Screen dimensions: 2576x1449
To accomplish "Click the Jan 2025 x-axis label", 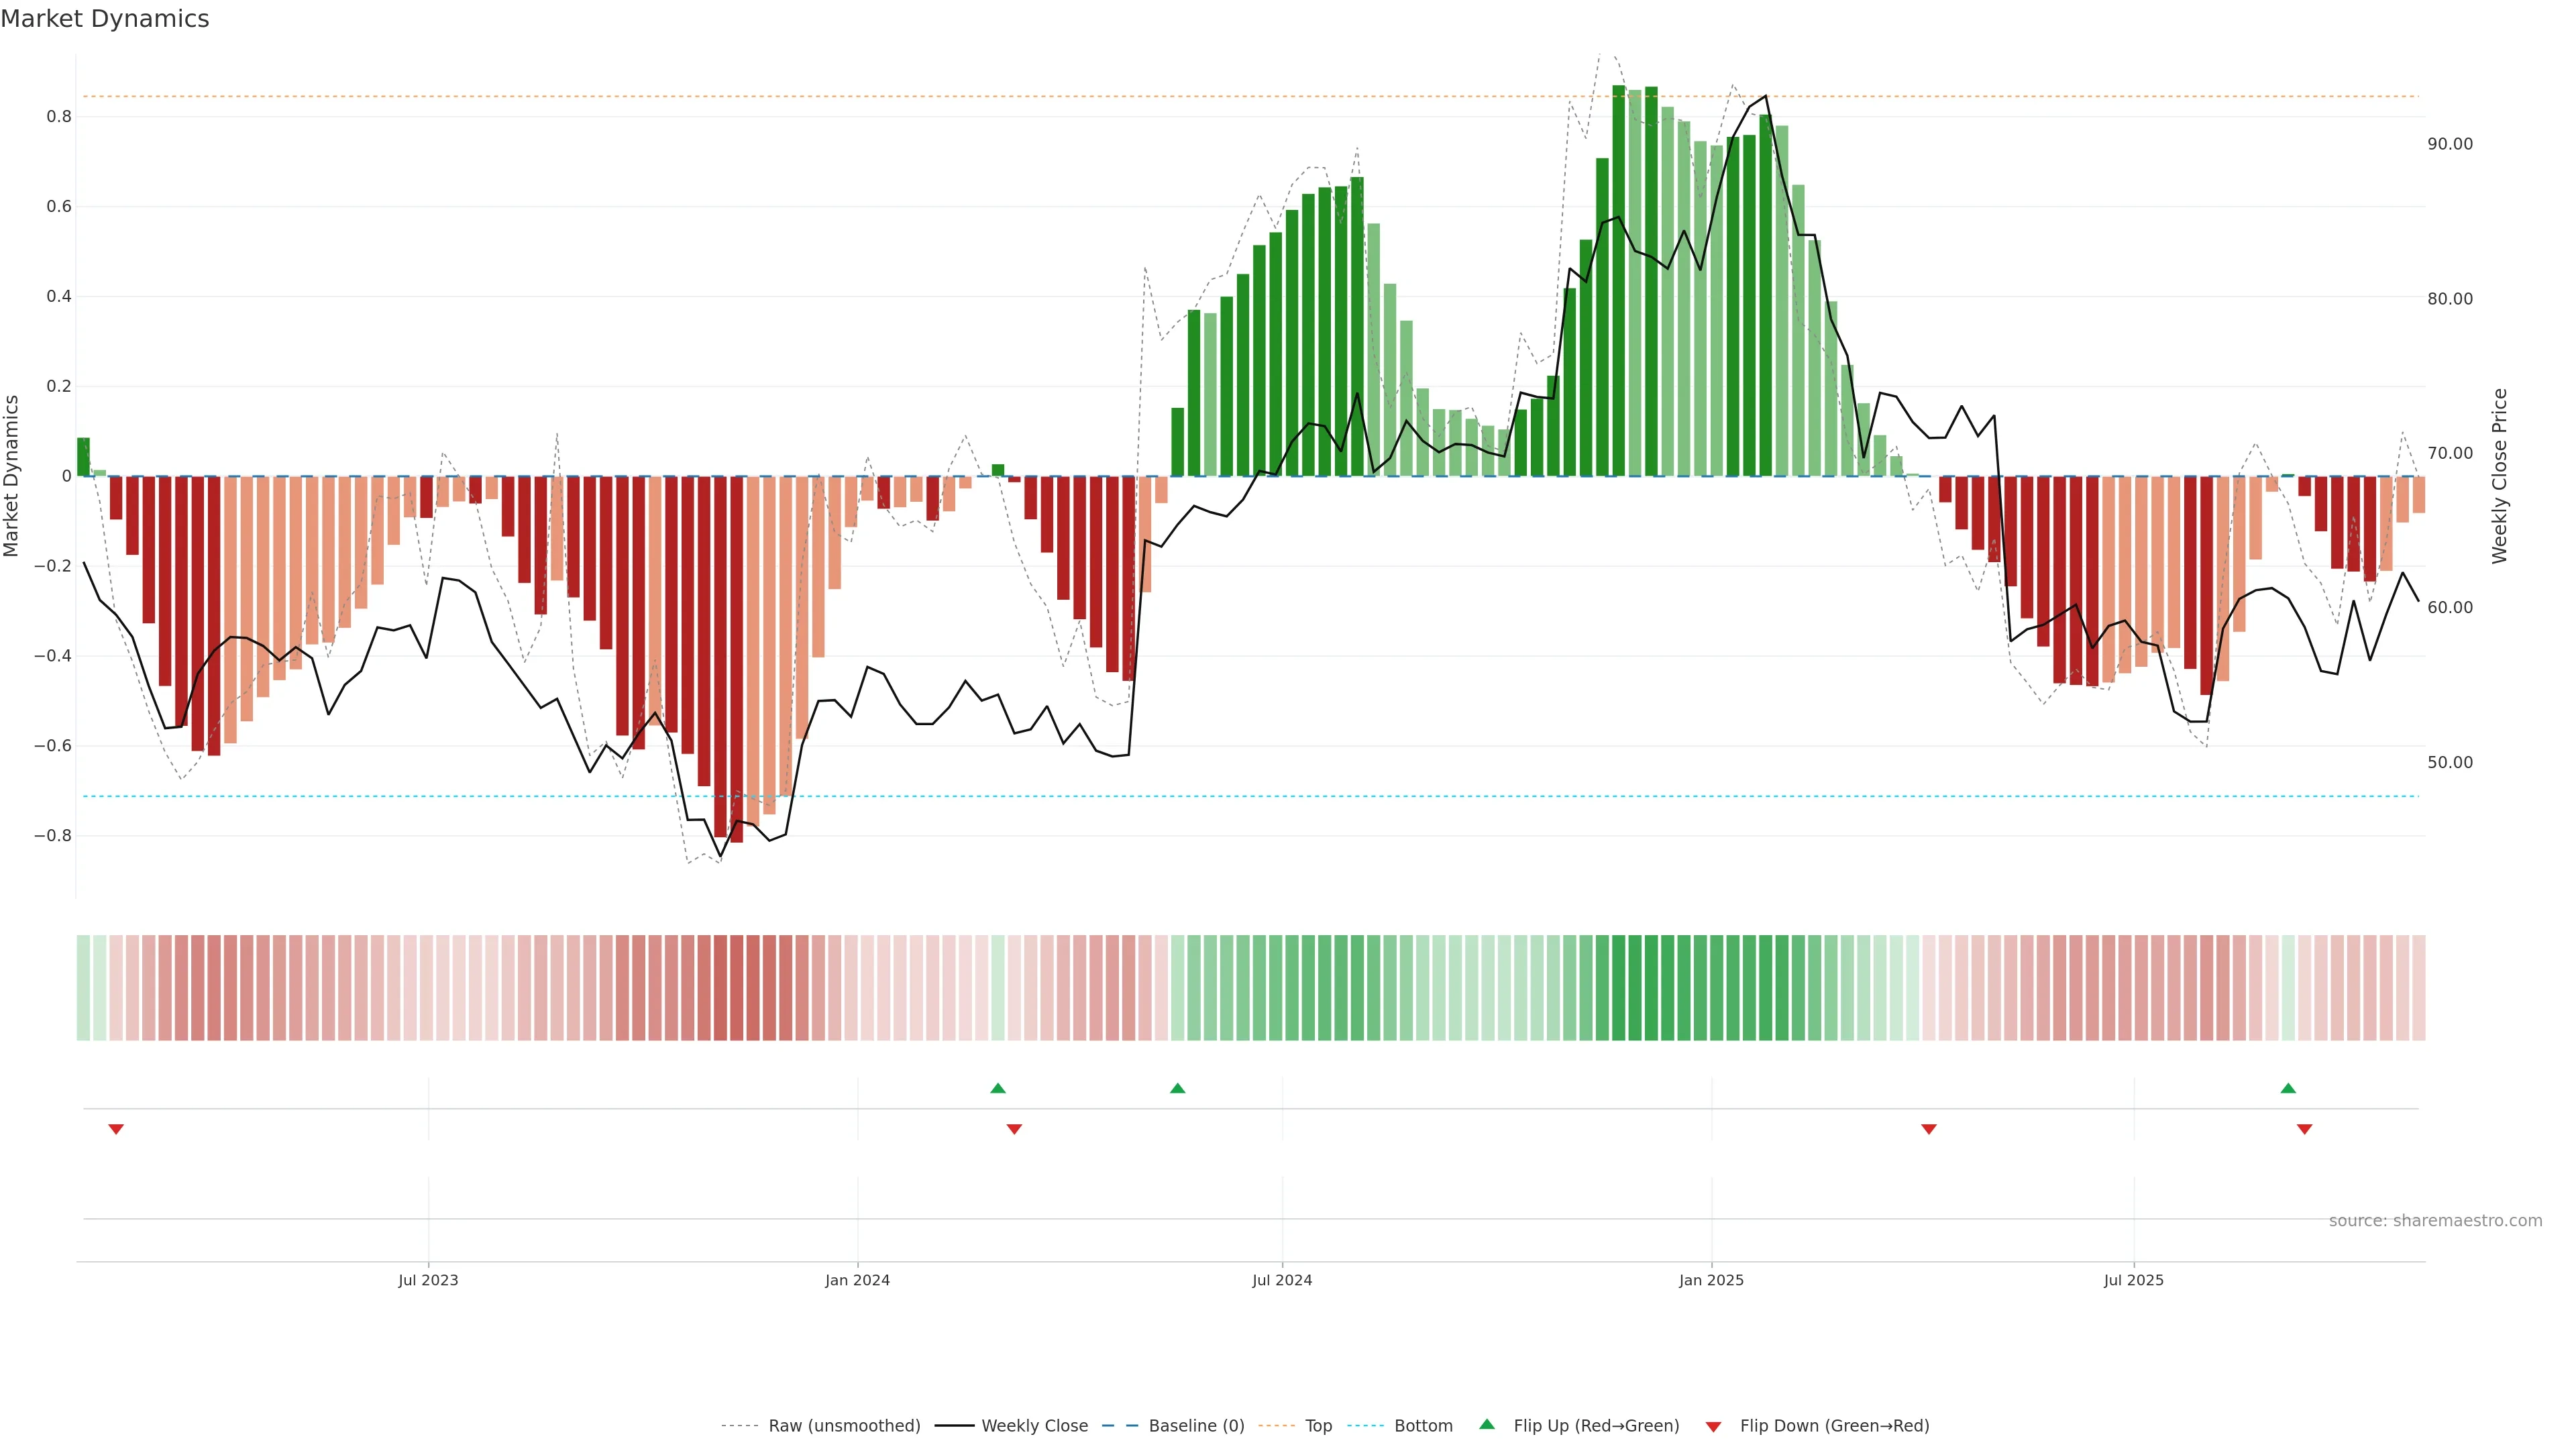I will click(x=1711, y=1280).
